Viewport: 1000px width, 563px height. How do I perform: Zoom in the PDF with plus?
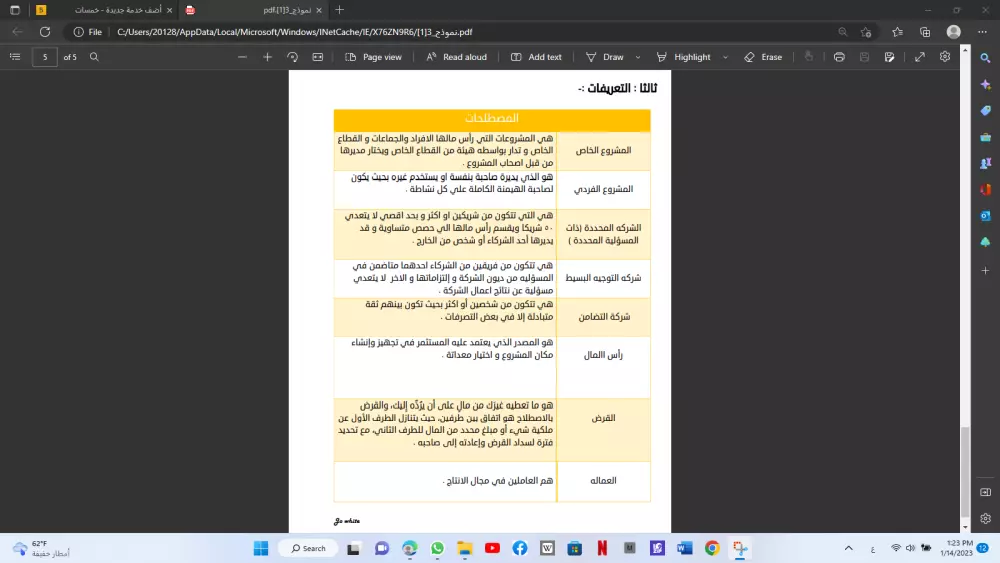267,57
